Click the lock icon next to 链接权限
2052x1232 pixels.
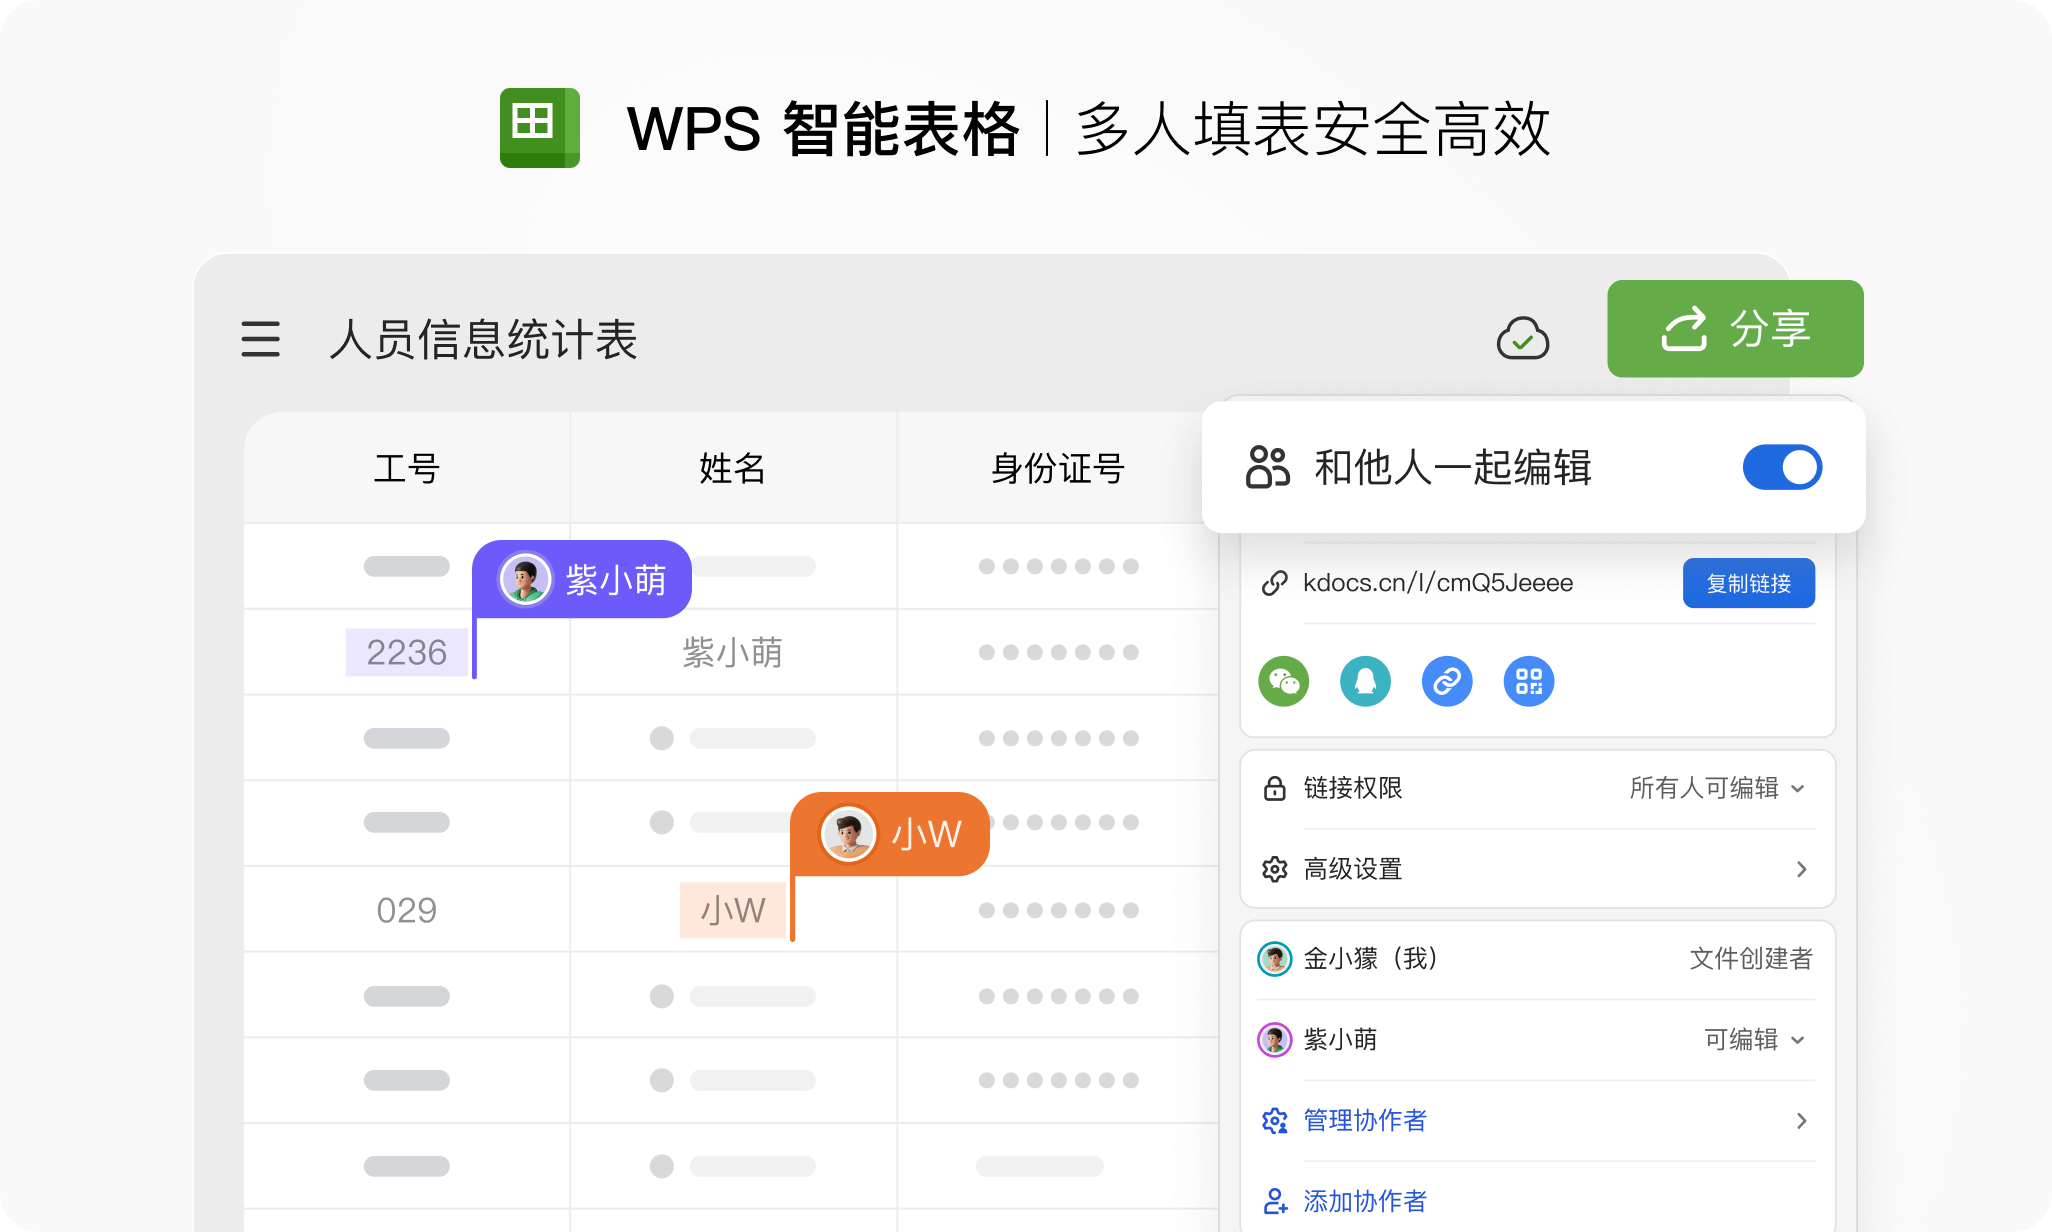(1274, 788)
